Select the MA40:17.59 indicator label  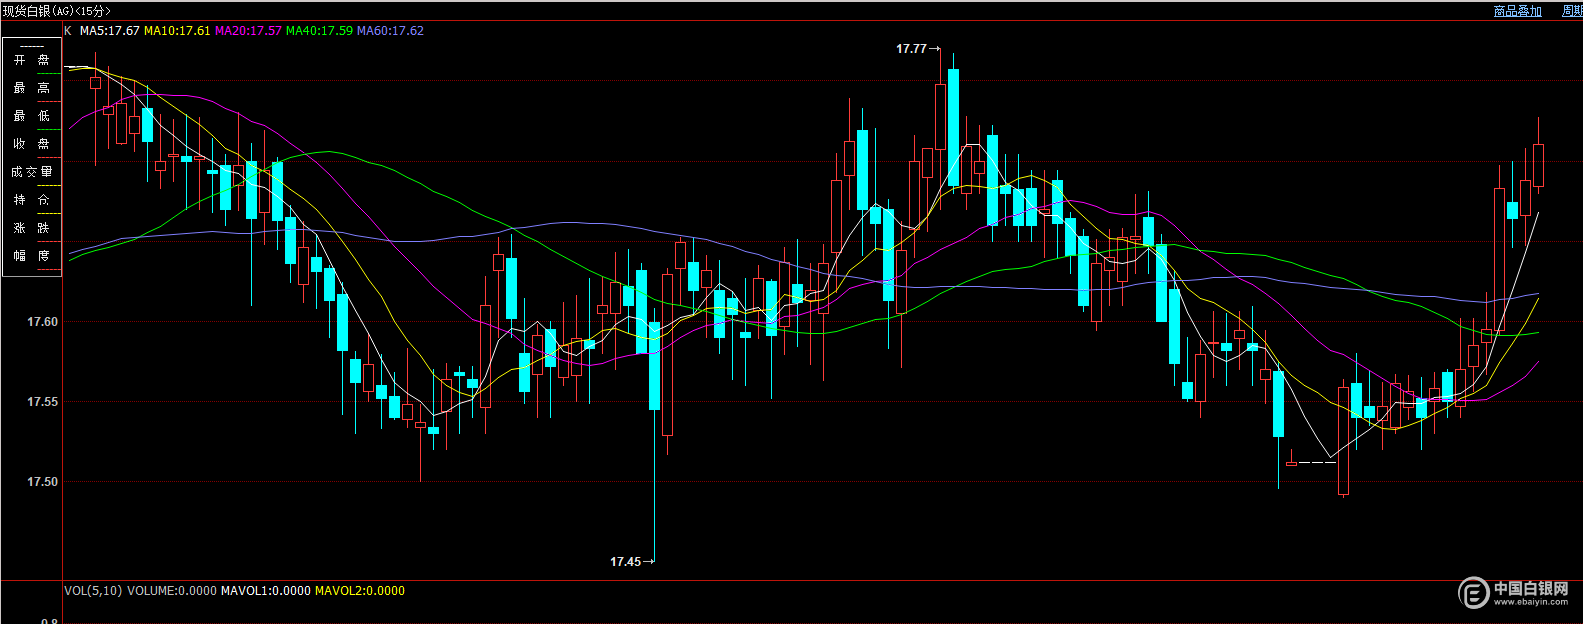coord(319,31)
